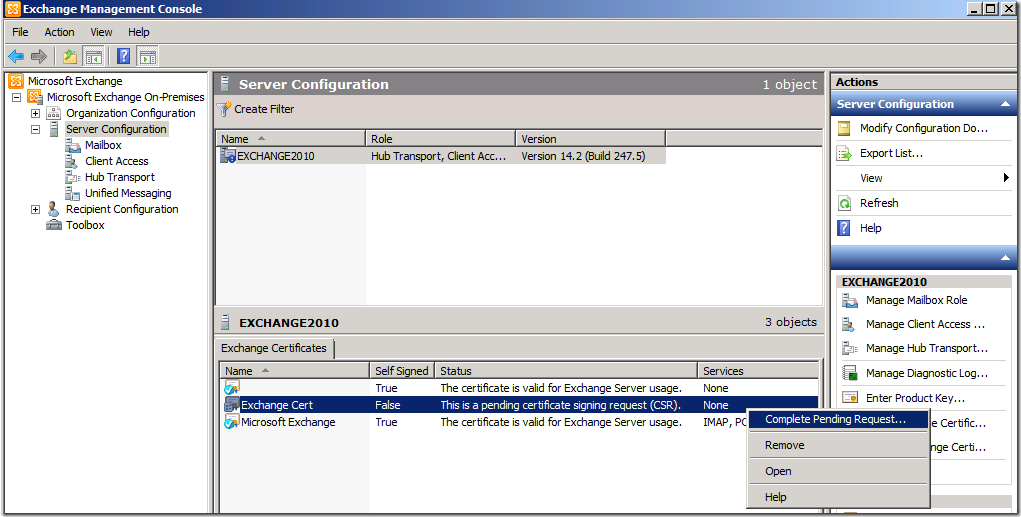Select Recipient Configuration tree item

click(122, 210)
